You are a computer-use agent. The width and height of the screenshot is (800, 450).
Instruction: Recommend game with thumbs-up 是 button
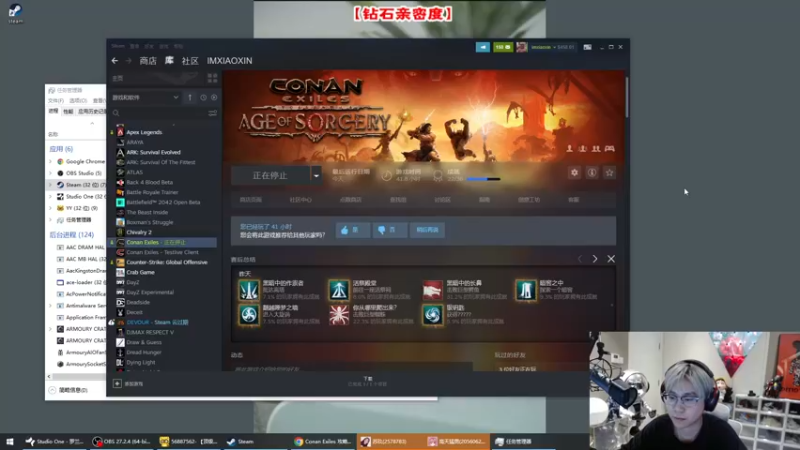(x=353, y=230)
